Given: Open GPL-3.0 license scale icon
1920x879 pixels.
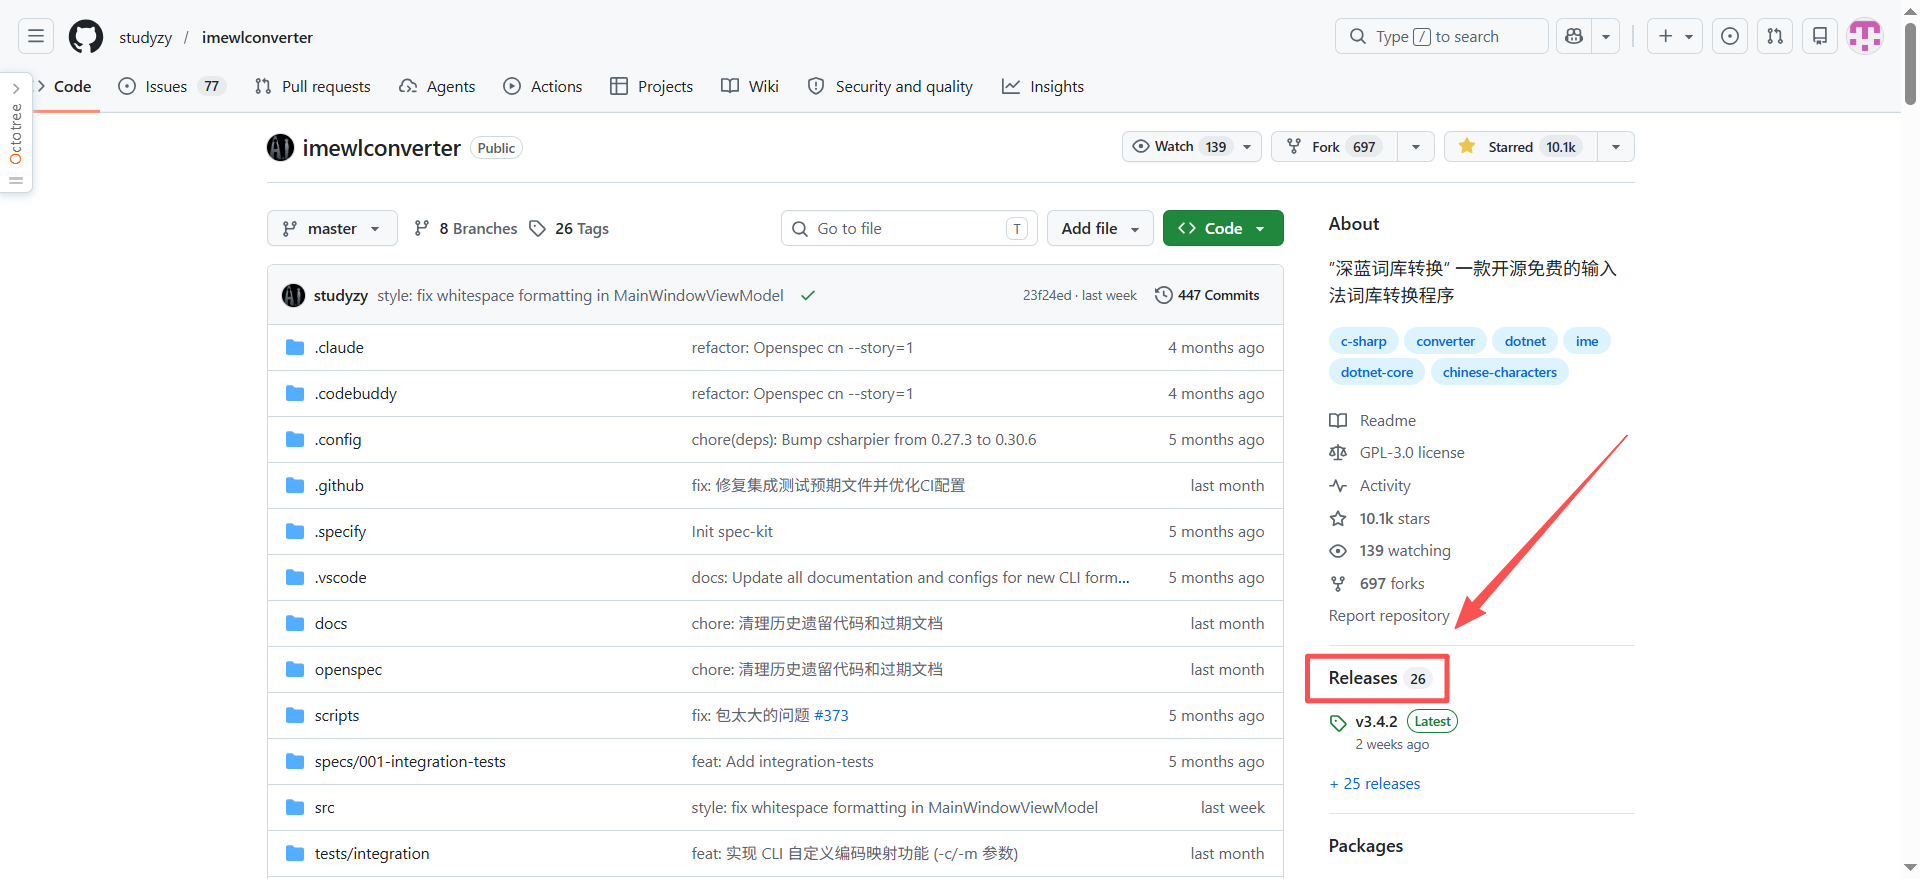Looking at the screenshot, I should click(1338, 453).
